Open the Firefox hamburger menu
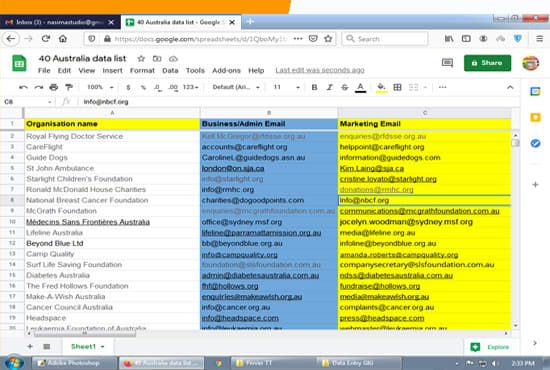 tap(539, 39)
